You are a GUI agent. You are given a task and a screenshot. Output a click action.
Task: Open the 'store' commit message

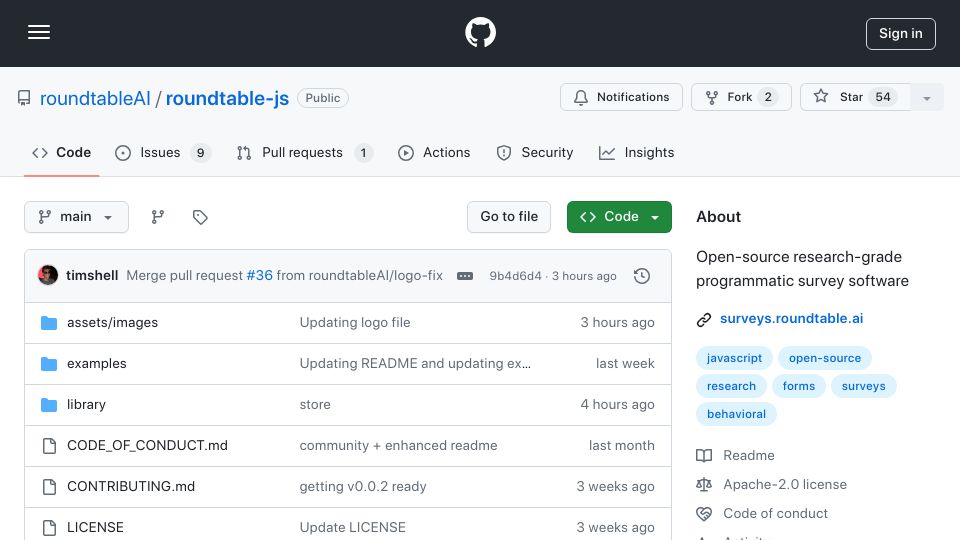point(315,405)
